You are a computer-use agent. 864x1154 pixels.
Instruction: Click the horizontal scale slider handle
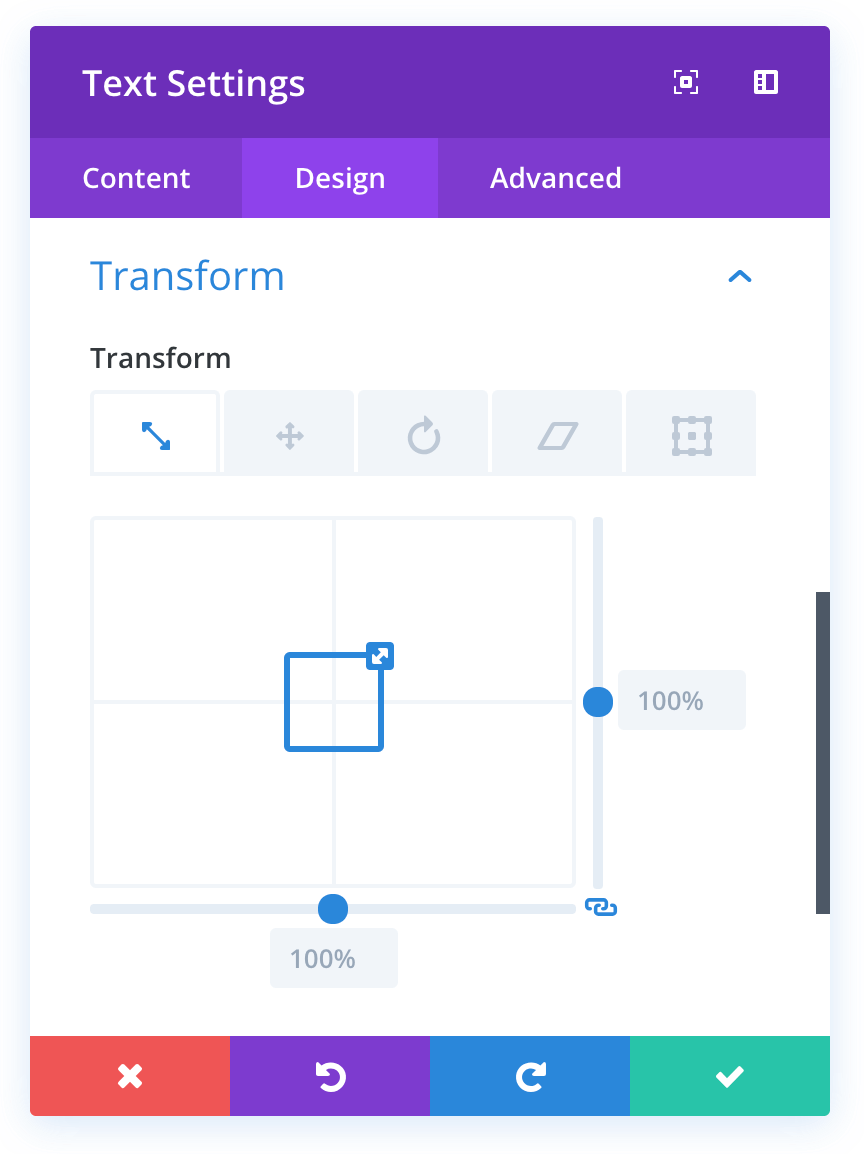click(x=332, y=909)
